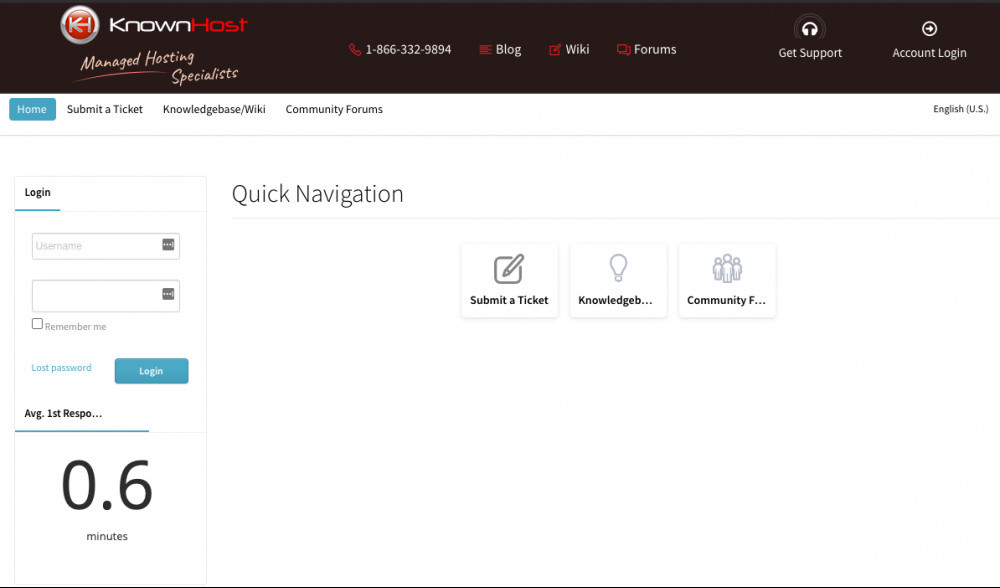The width and height of the screenshot is (1000, 588).
Task: Click the Forums chat bubble icon
Action: 623,50
